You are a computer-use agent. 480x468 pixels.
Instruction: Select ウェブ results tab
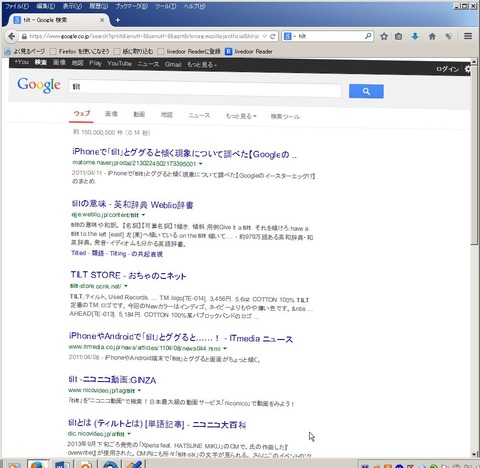coord(82,114)
